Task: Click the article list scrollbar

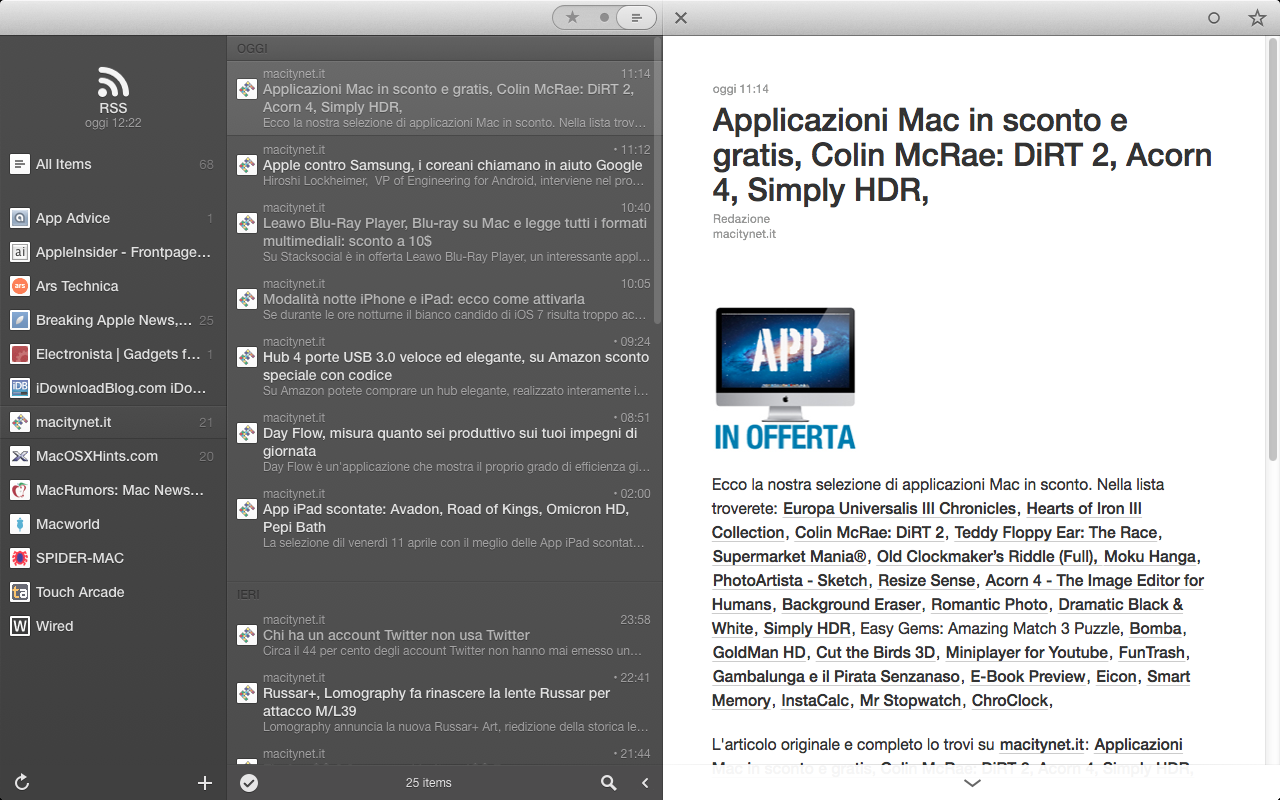Action: point(657,180)
